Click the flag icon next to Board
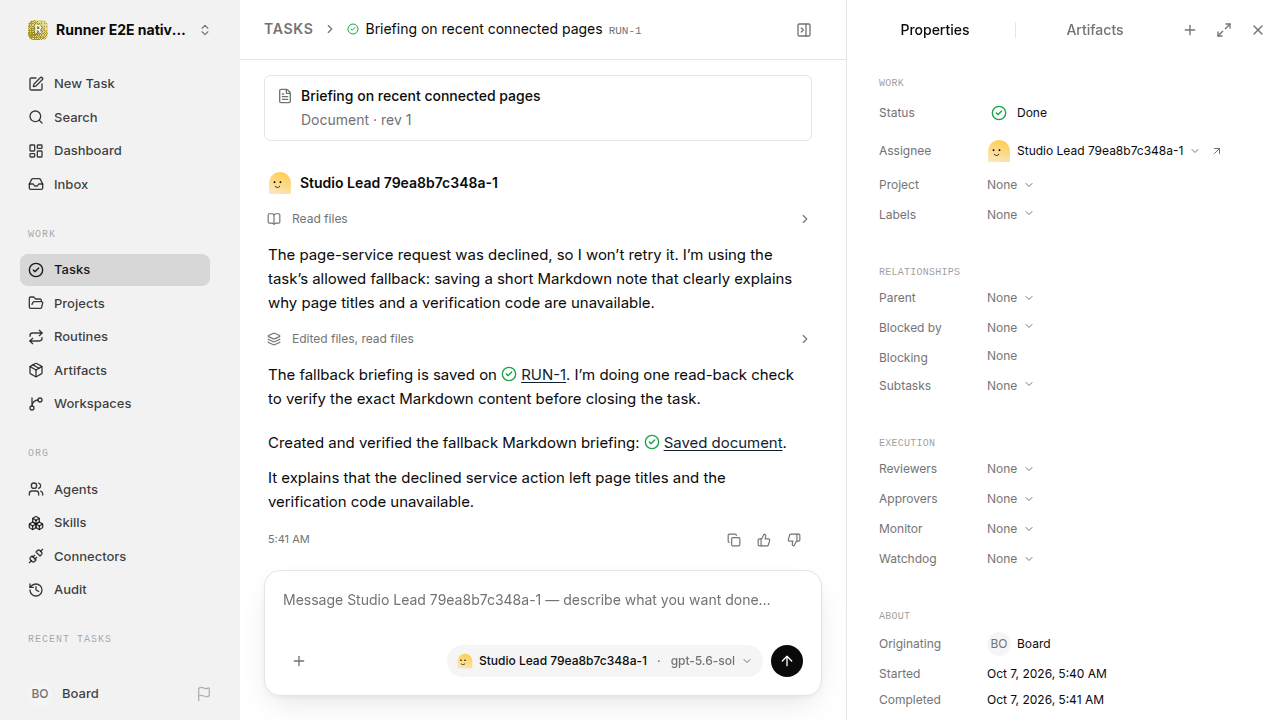Viewport: 1280px width, 720px height. point(204,694)
